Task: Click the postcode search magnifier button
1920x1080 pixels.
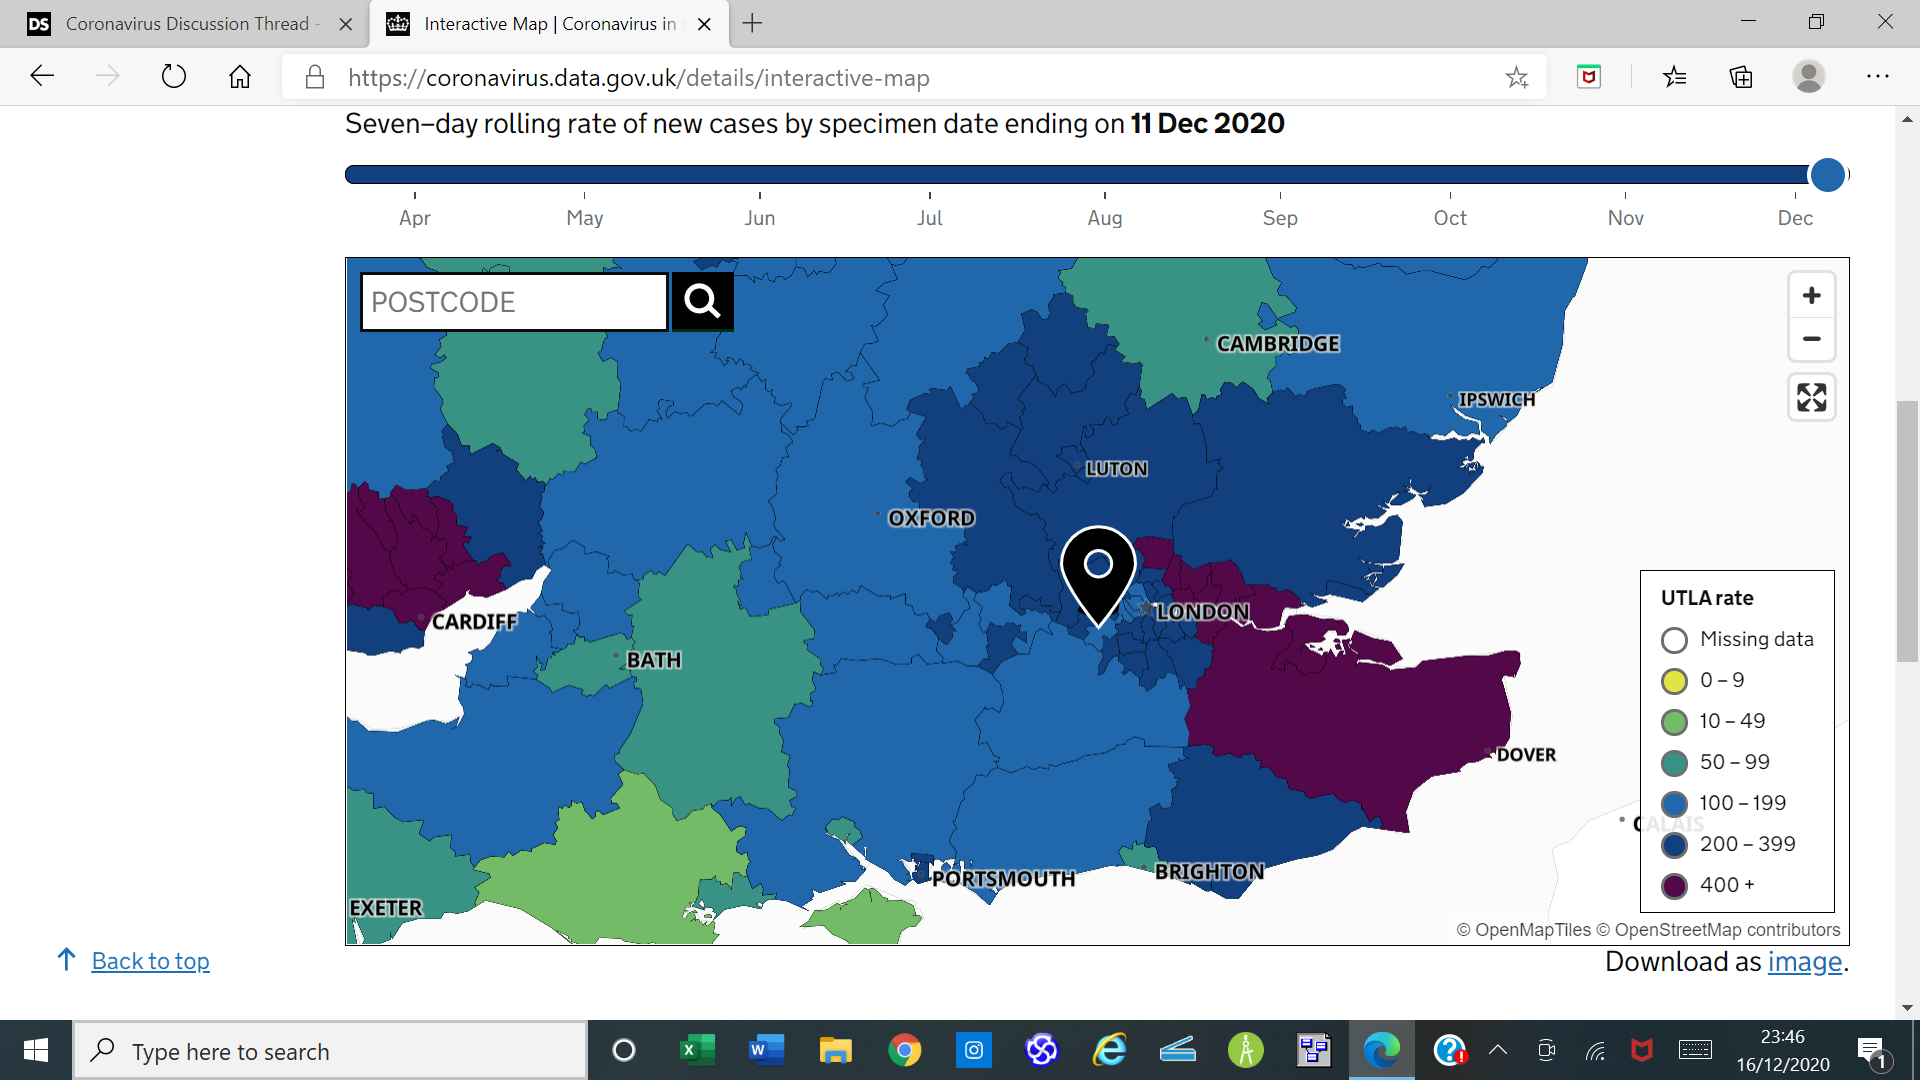Action: coord(702,301)
